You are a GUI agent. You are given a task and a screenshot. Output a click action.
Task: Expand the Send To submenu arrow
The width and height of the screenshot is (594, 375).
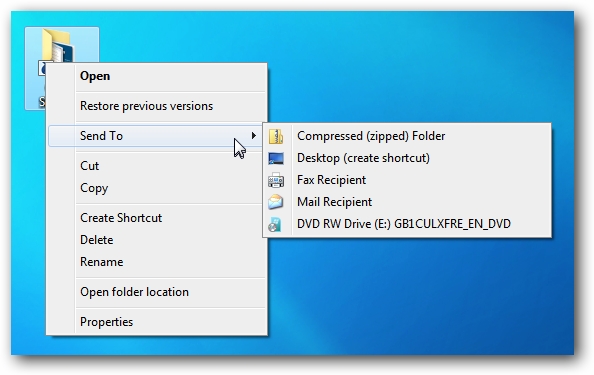[253, 136]
